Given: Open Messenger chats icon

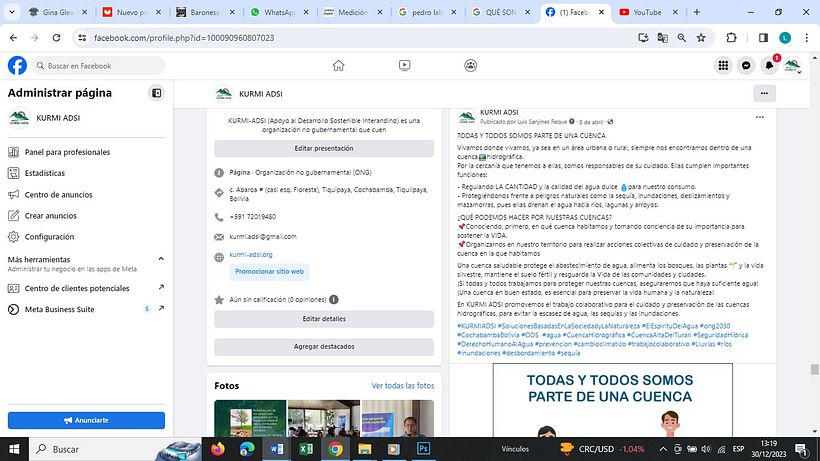Looking at the screenshot, I should pyautogui.click(x=746, y=65).
